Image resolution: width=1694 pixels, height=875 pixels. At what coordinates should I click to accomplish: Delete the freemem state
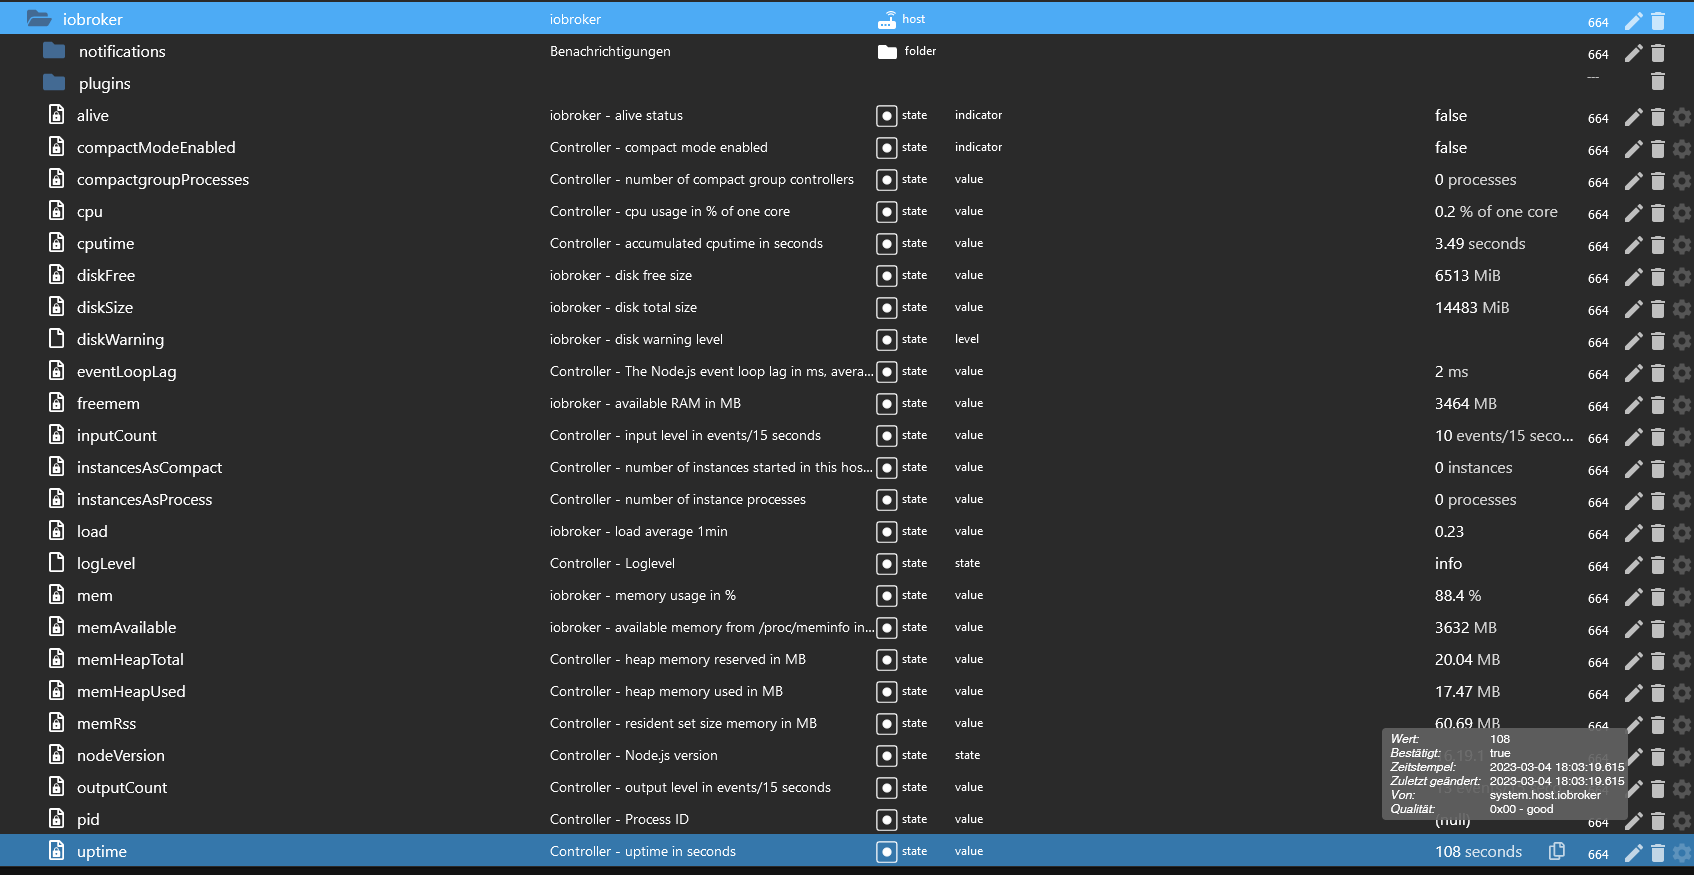(x=1658, y=405)
